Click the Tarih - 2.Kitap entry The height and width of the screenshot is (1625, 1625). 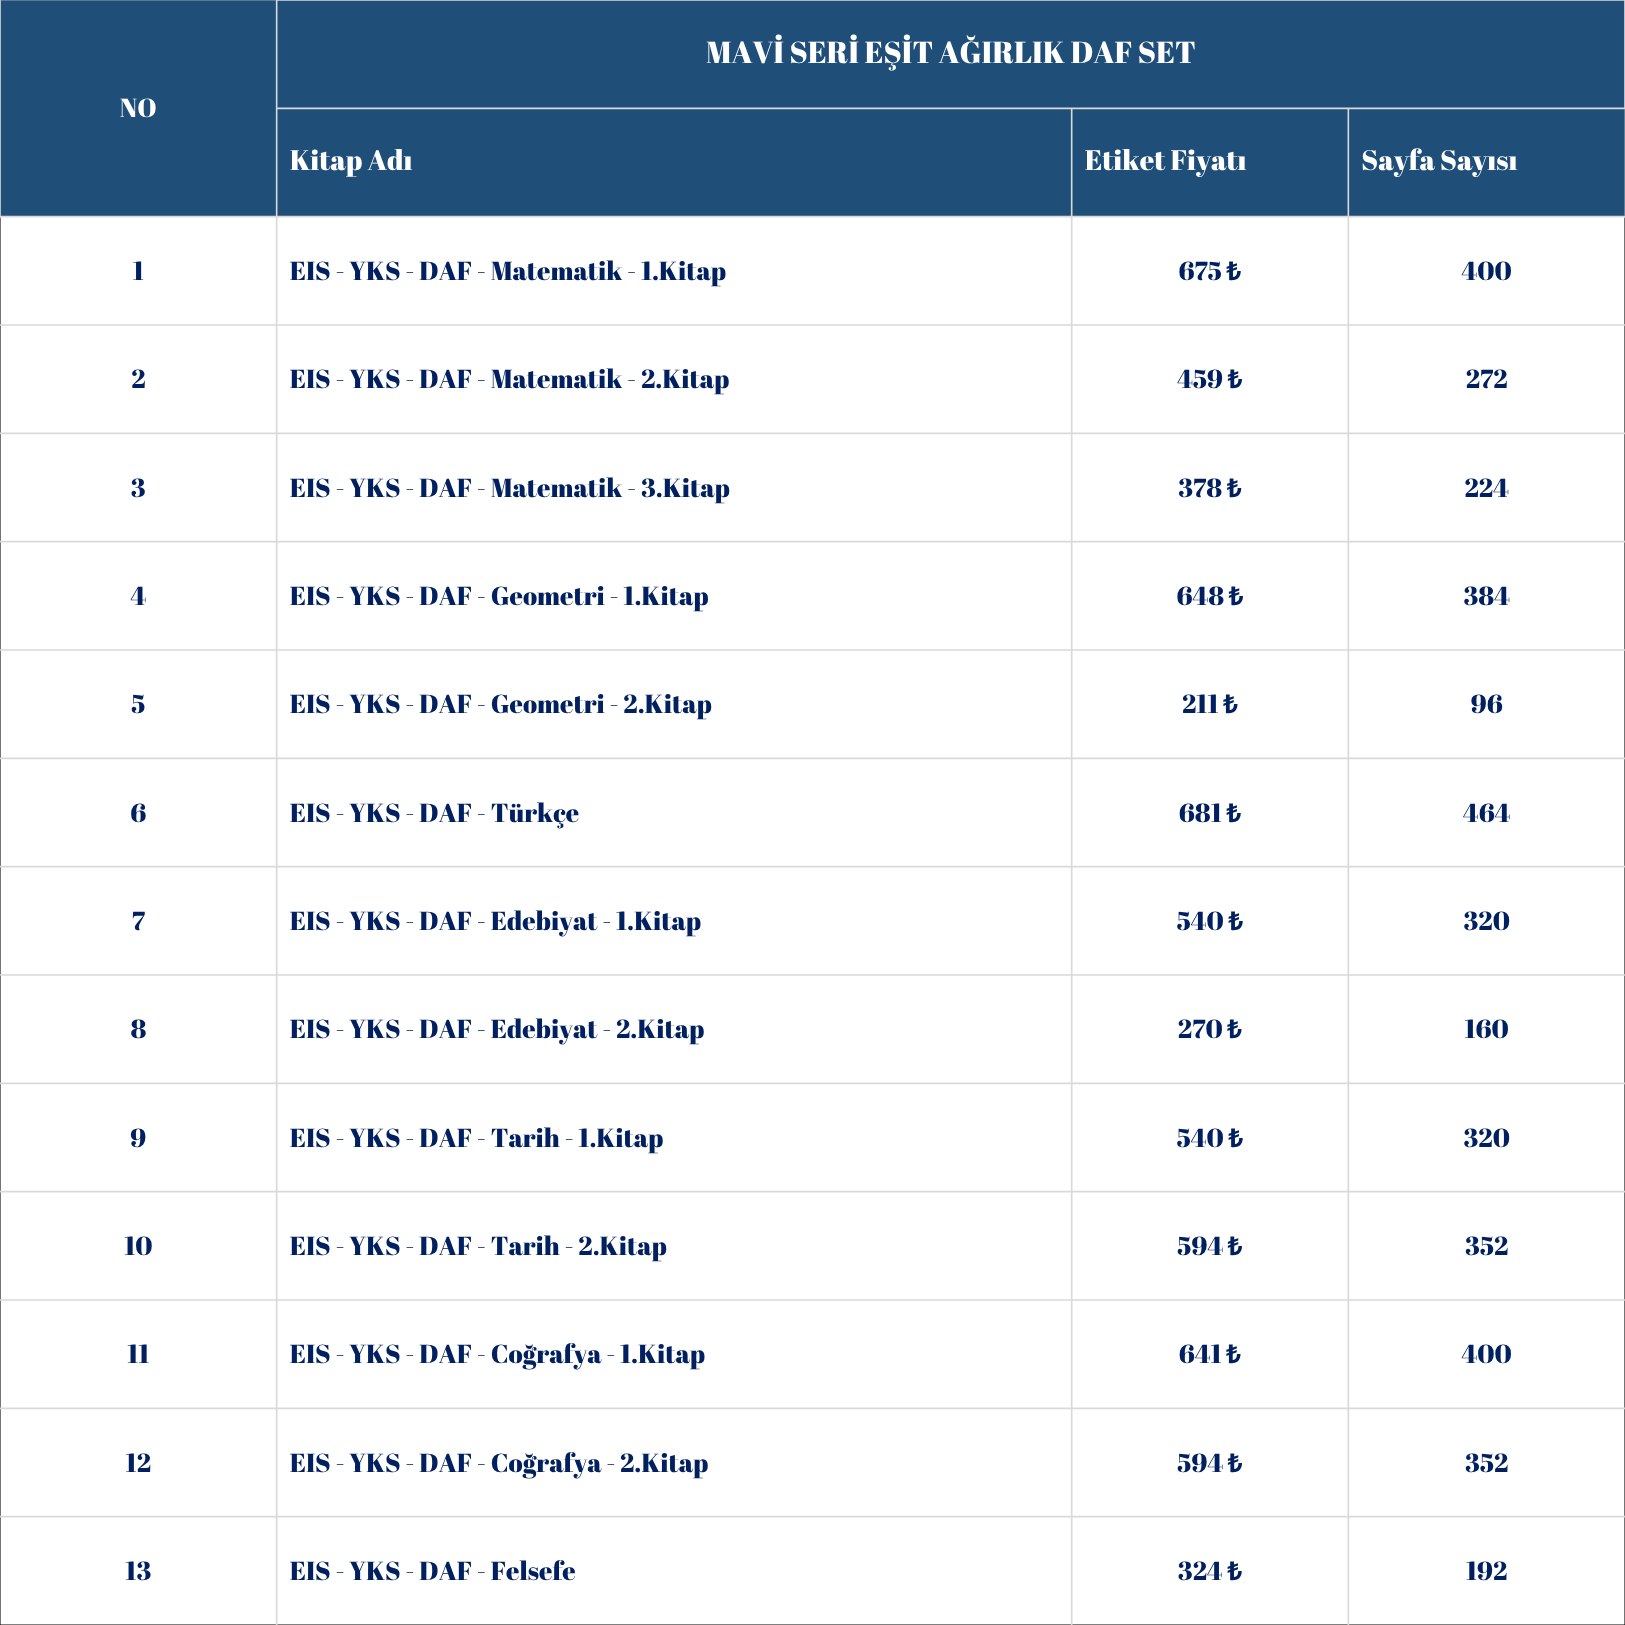[478, 1246]
